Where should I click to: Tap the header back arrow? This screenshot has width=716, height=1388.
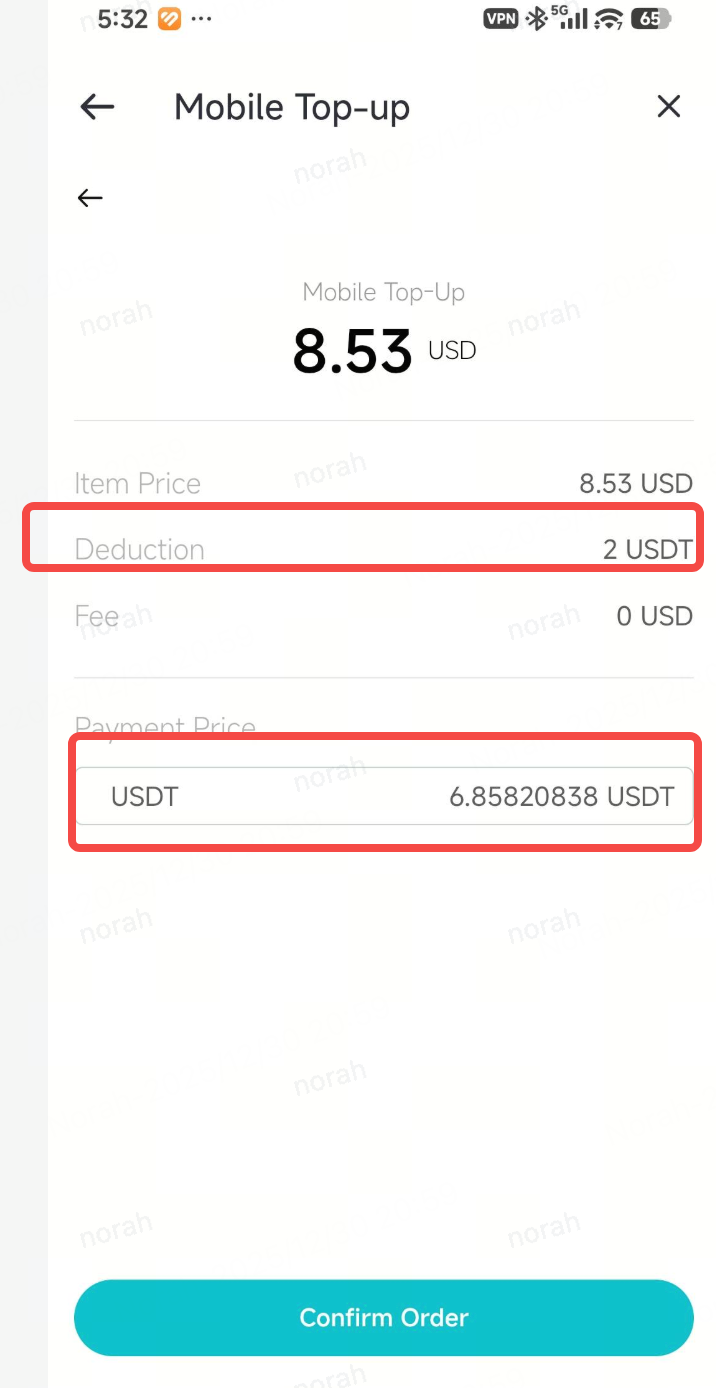tap(97, 107)
